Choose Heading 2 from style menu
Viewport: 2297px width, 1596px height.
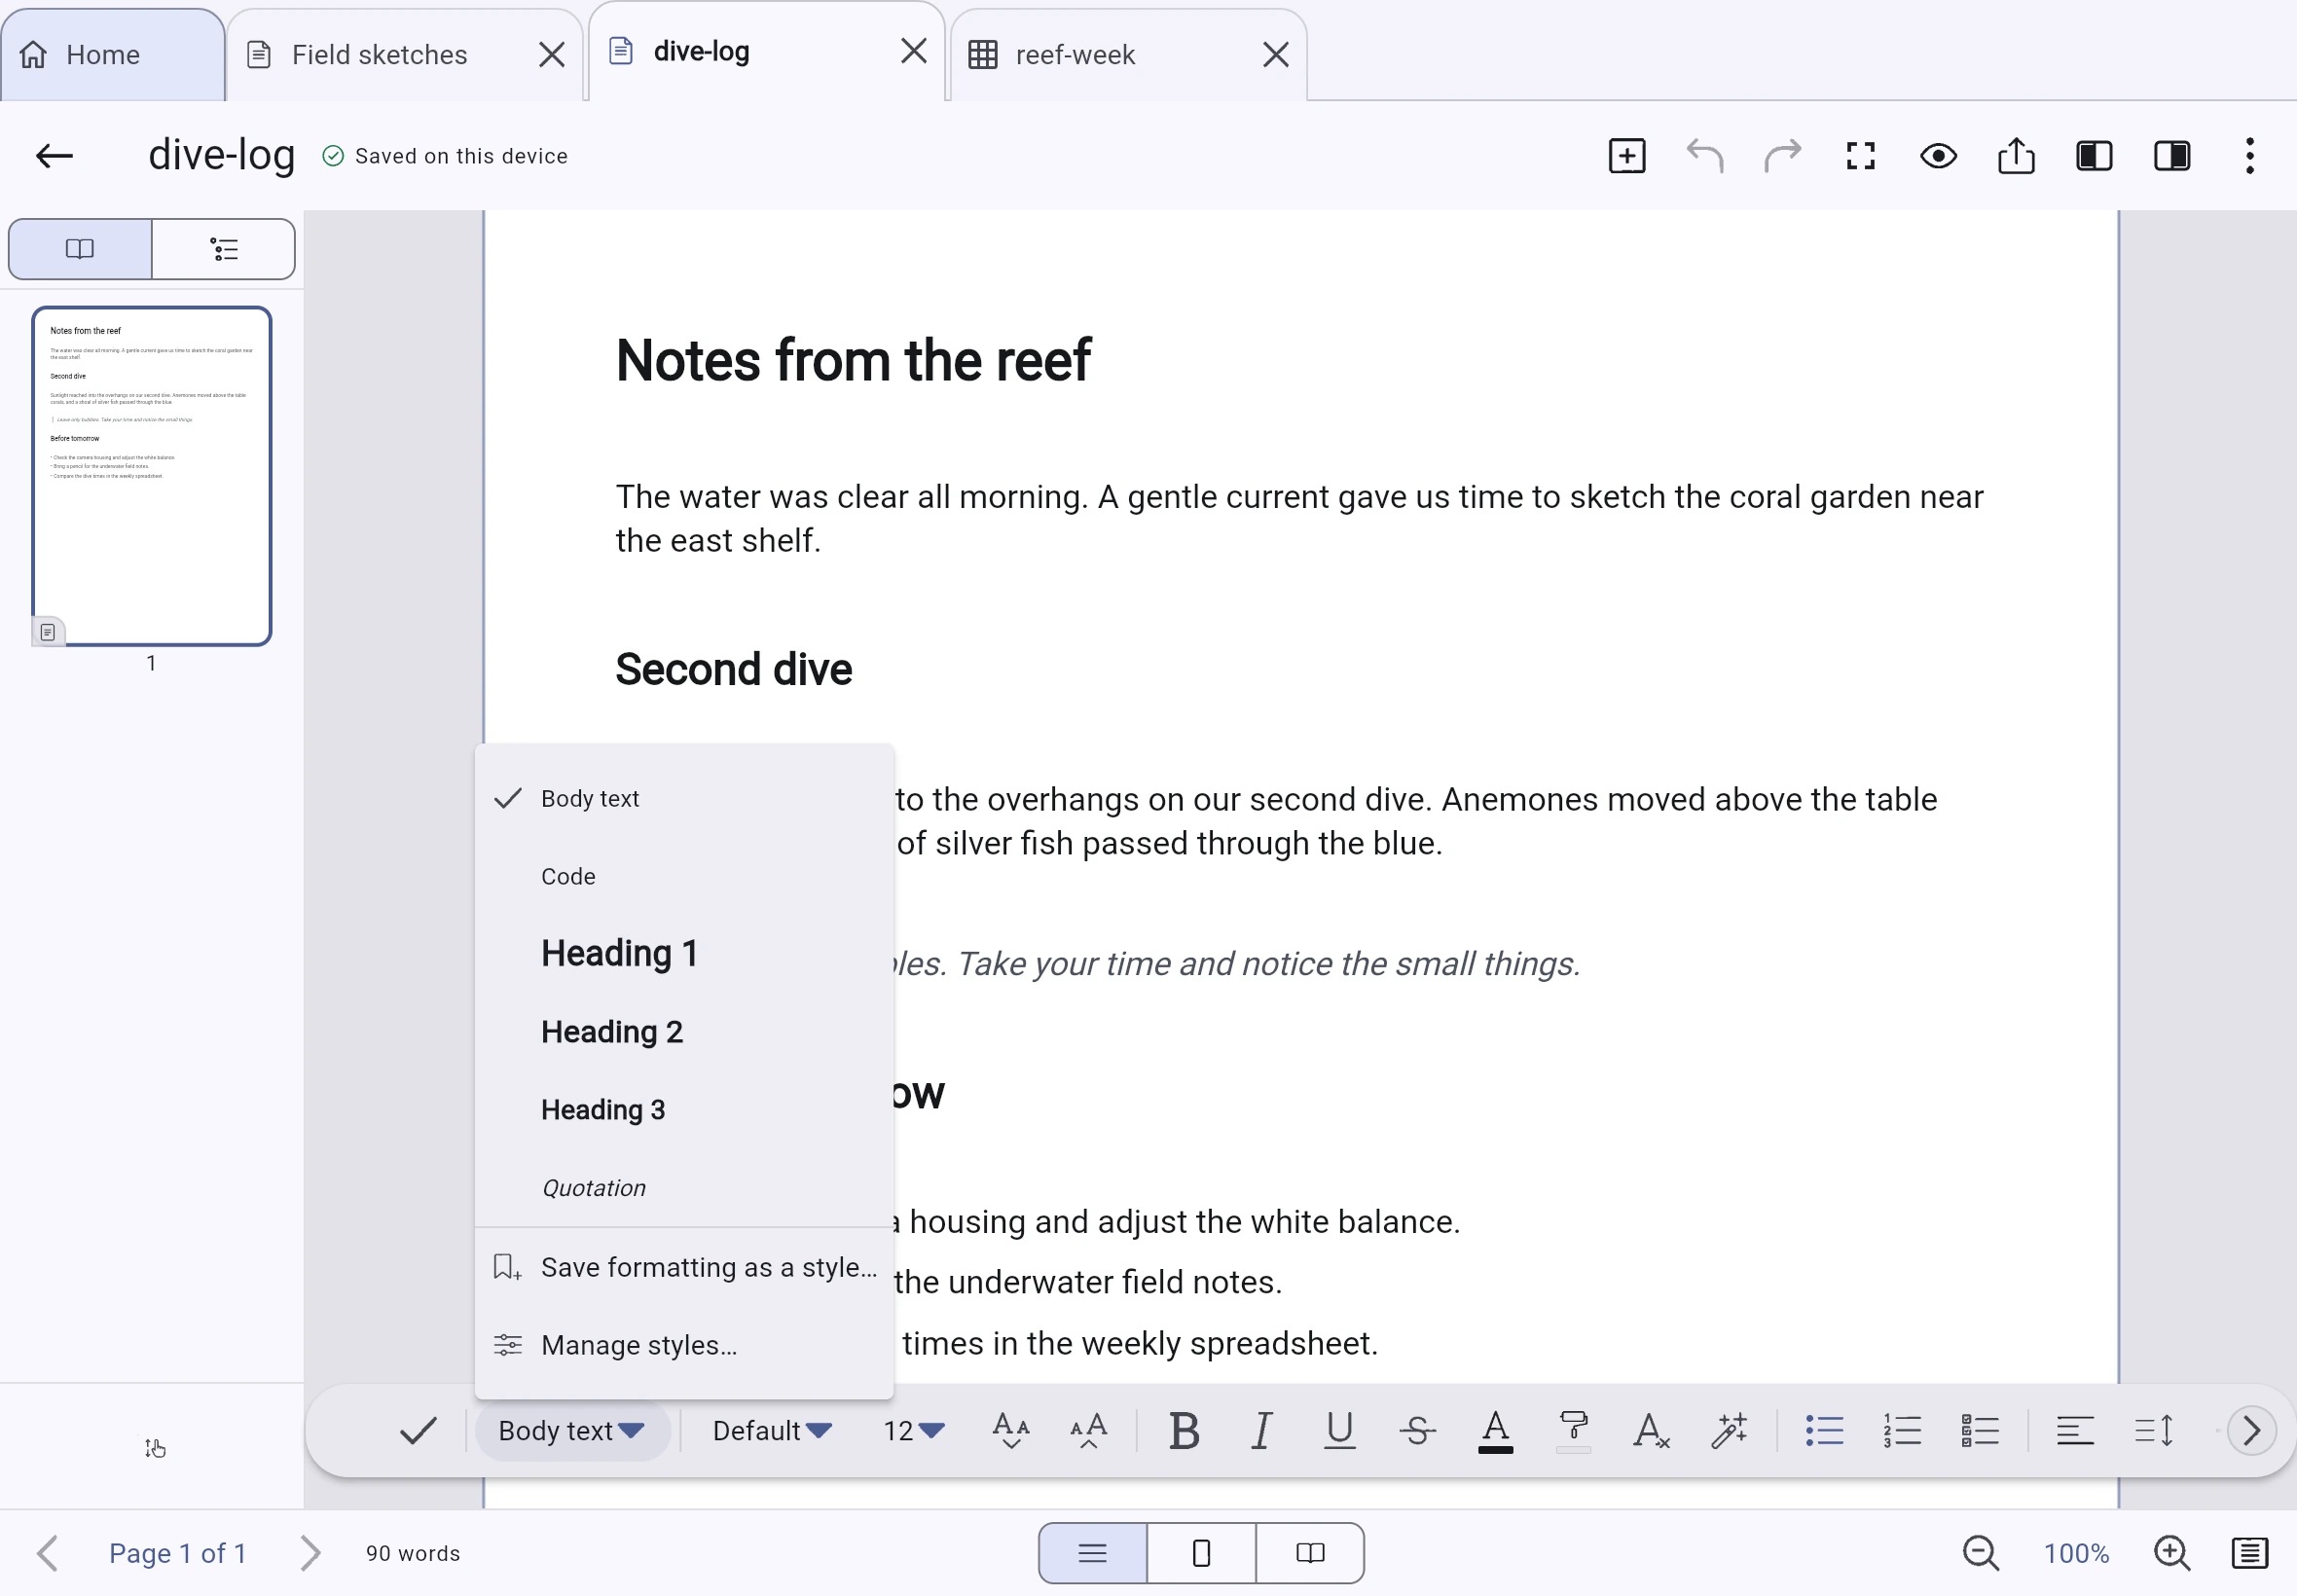(x=684, y=1032)
